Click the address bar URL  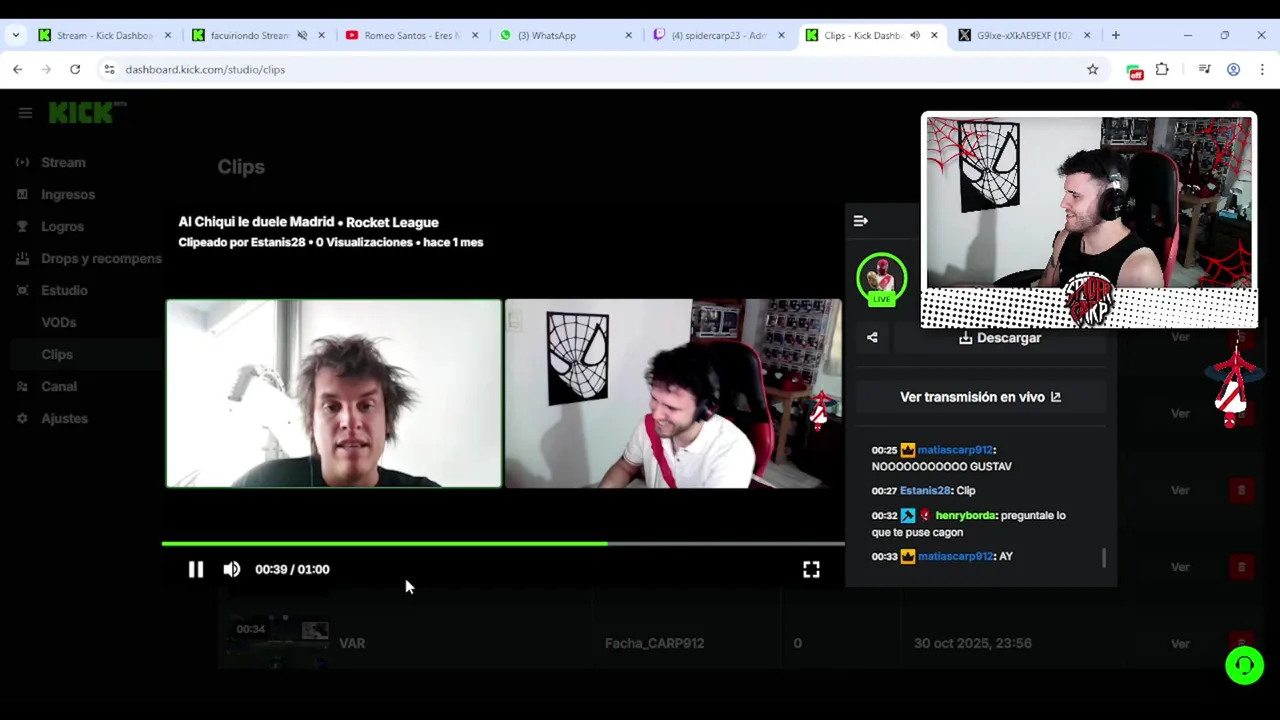click(x=205, y=70)
